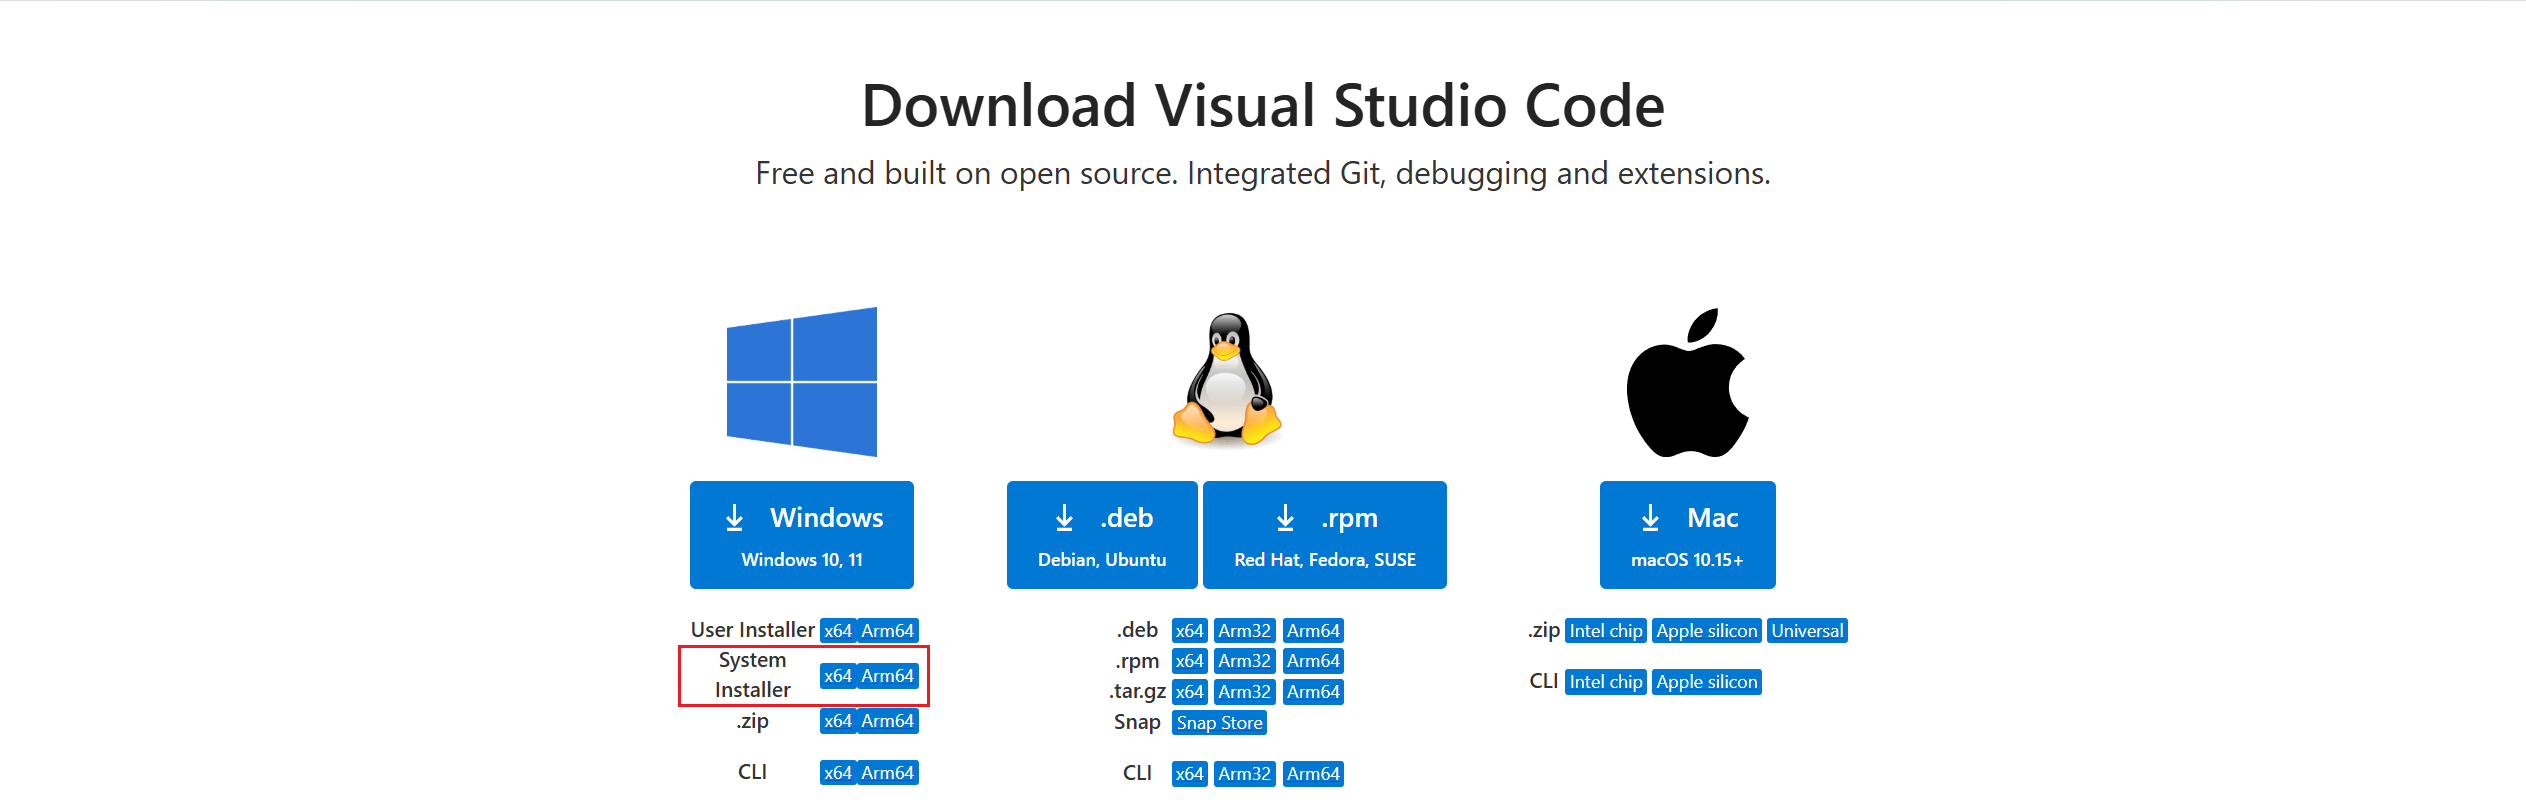Download VS Code for Mac
This screenshot has height=806, width=2526.
1688,535
